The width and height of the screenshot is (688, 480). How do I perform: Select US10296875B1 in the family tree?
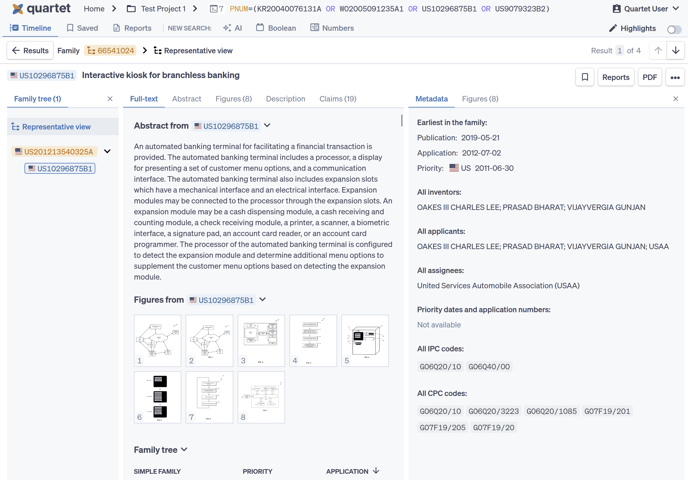(x=60, y=169)
